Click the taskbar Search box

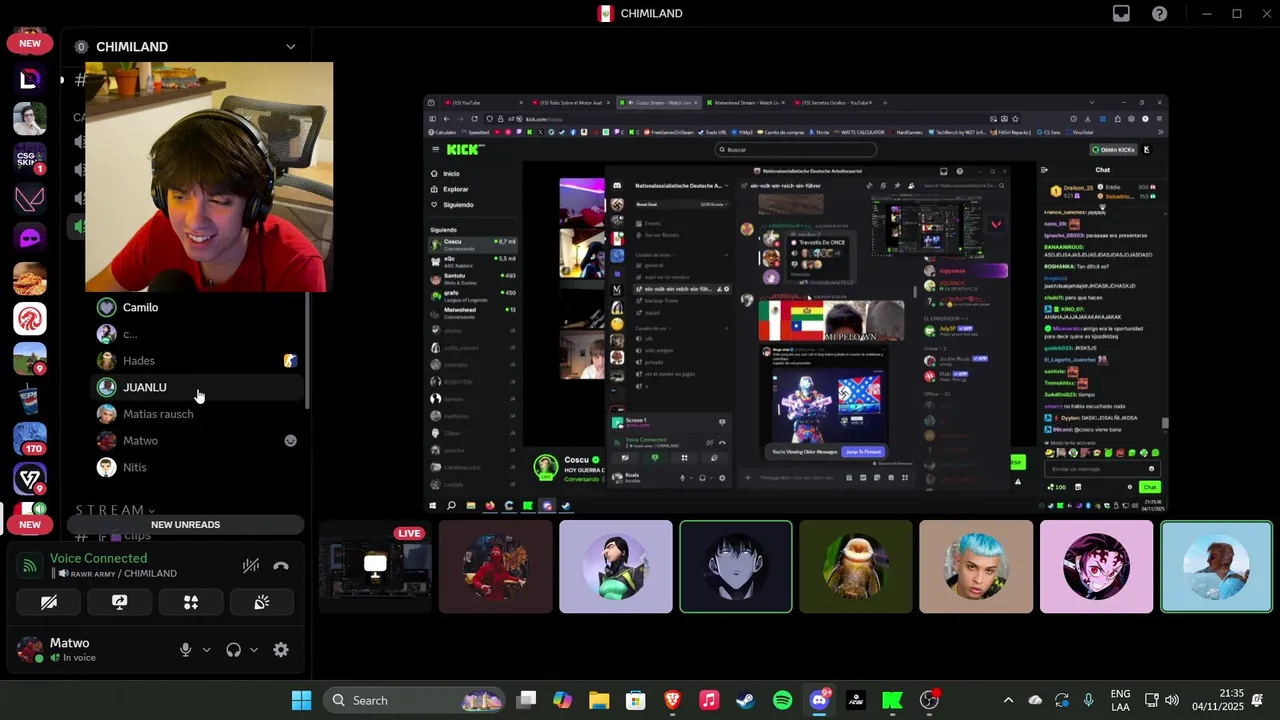pos(415,700)
